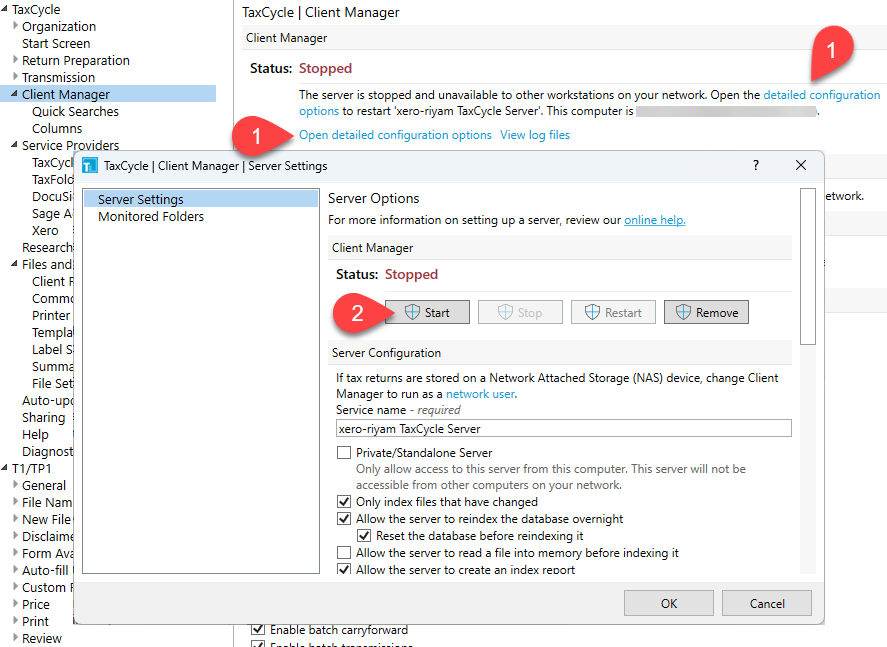Select Start Screen in options tree
Screen dimensions: 887x647
(x=56, y=44)
